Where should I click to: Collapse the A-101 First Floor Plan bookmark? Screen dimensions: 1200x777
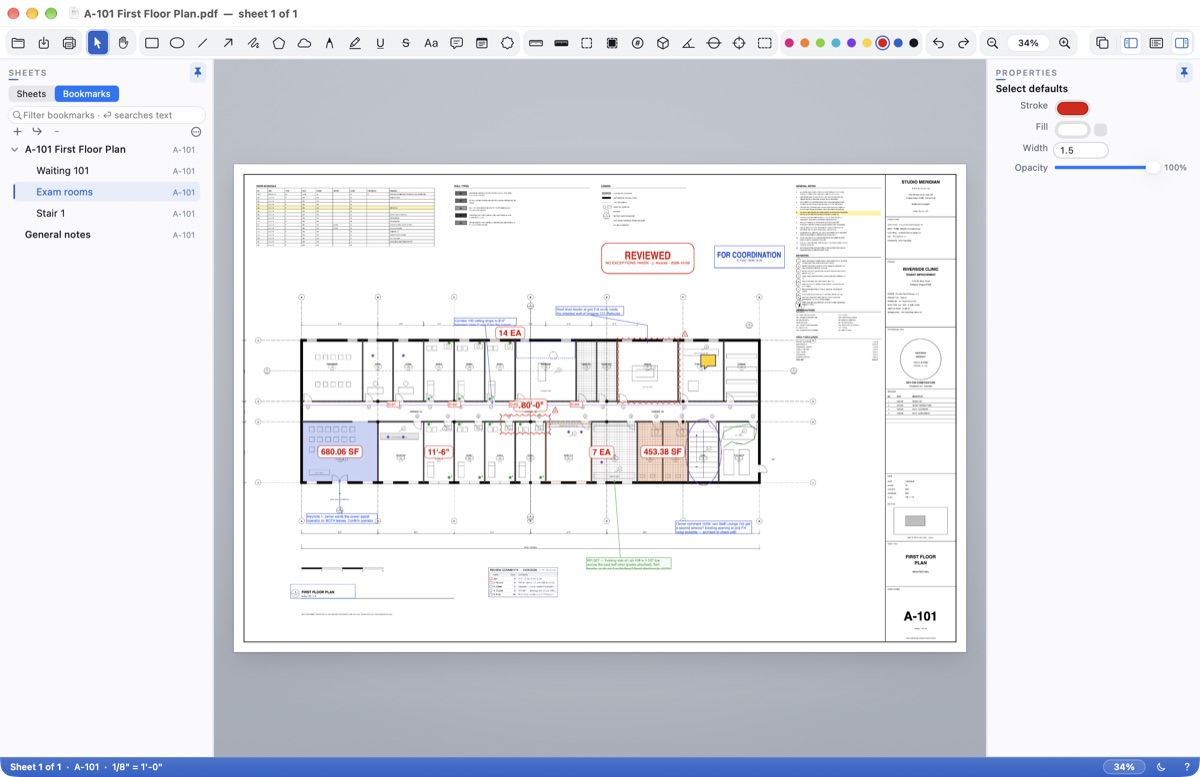(14, 150)
